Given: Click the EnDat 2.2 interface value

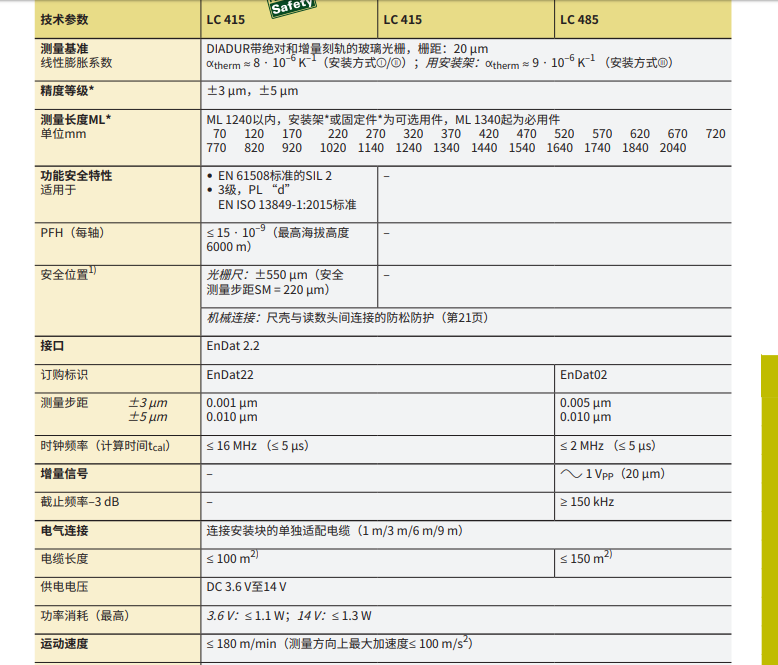Looking at the screenshot, I should tap(232, 346).
